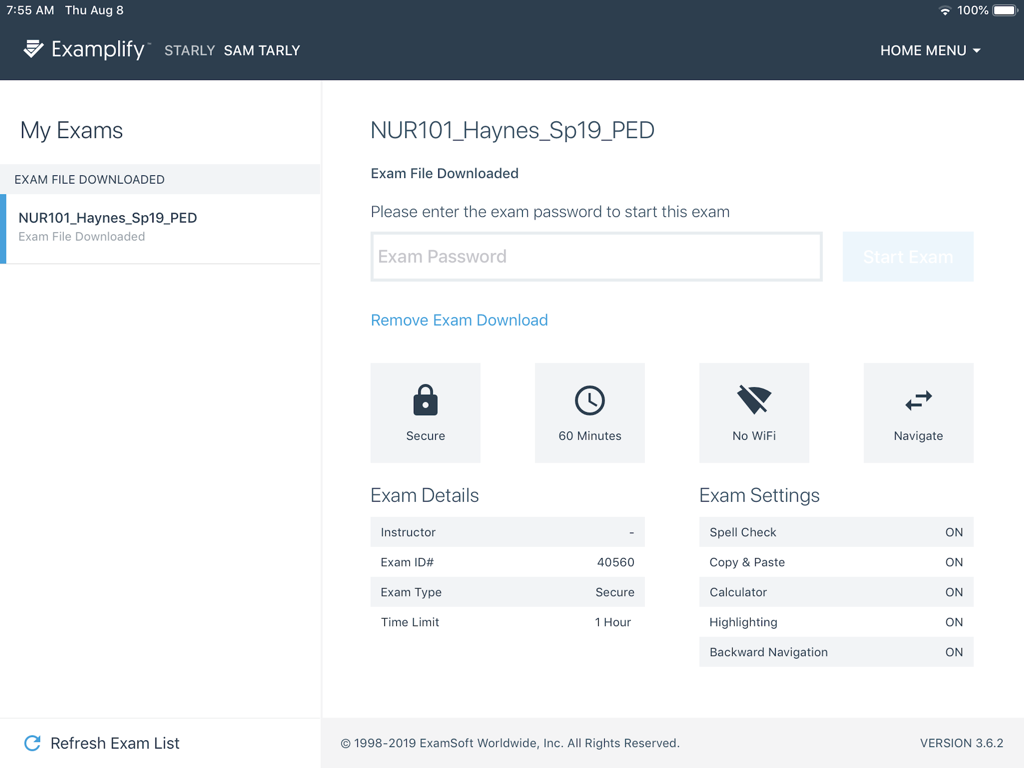Click the battery indicator icon
This screenshot has width=1024, height=768.
pyautogui.click(x=1003, y=10)
